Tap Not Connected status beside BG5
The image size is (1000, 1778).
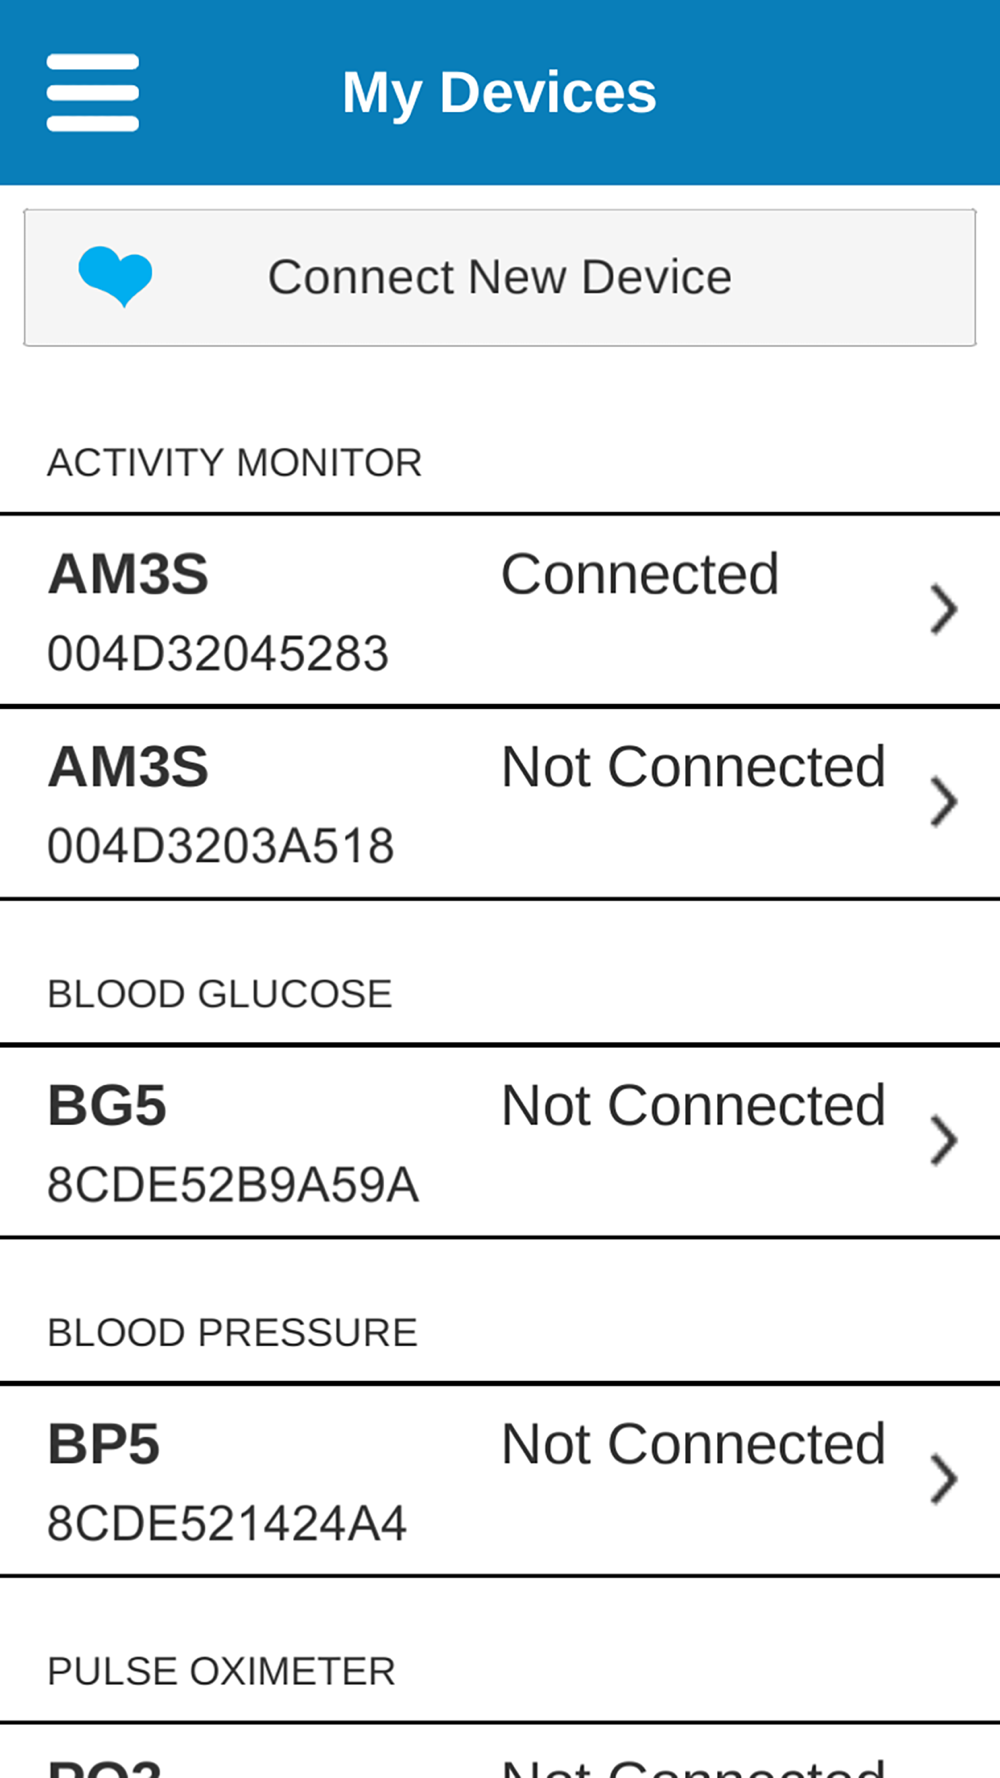pyautogui.click(x=693, y=1106)
